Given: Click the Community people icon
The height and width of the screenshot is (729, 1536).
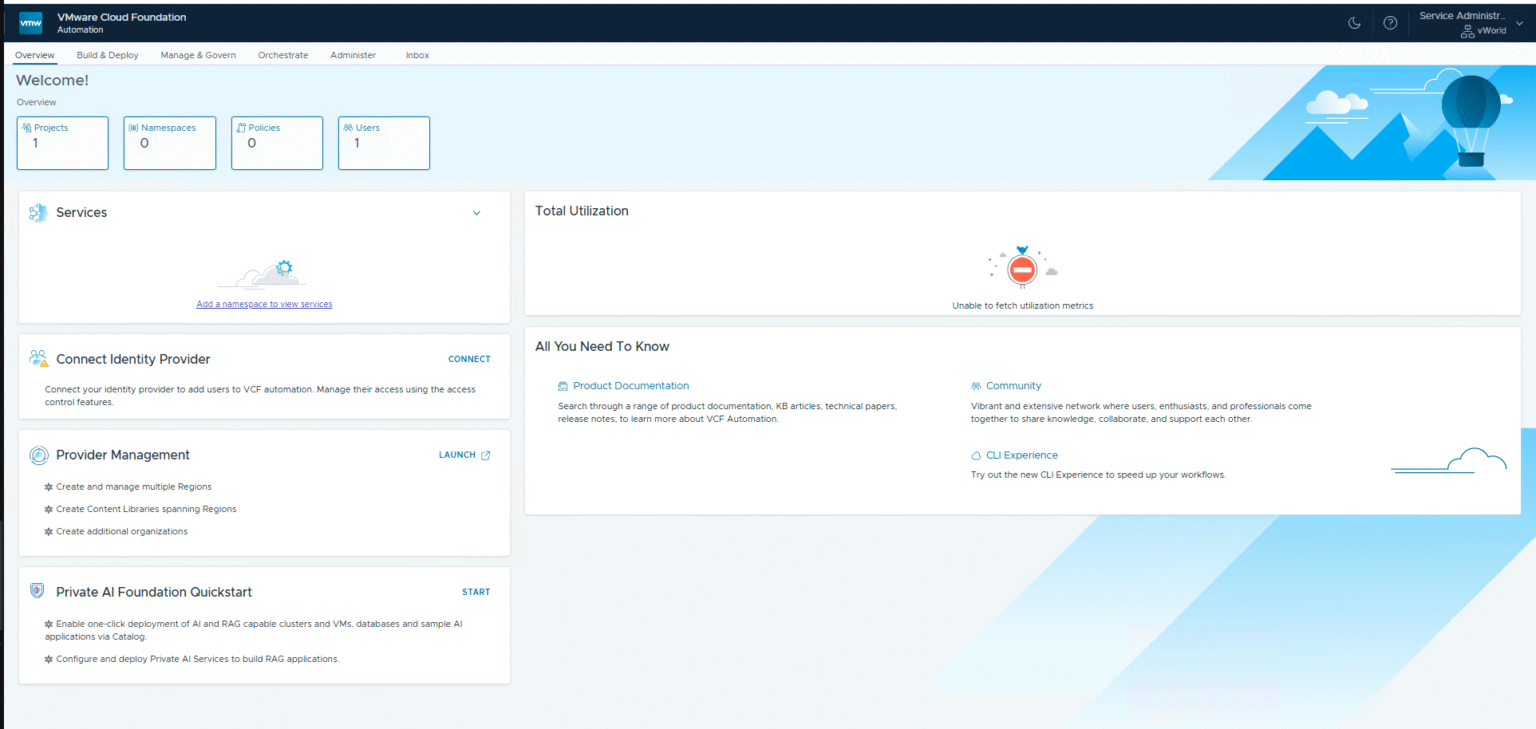Looking at the screenshot, I should (x=976, y=386).
